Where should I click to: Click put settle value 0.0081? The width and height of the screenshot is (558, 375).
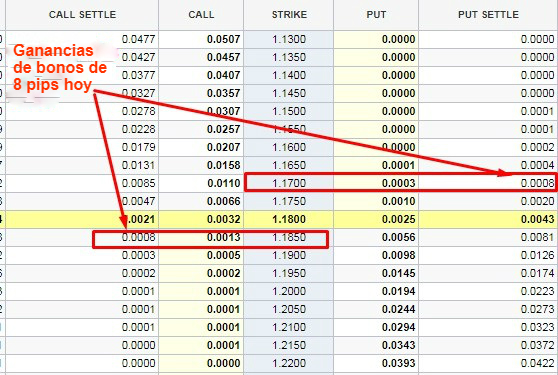pos(537,237)
